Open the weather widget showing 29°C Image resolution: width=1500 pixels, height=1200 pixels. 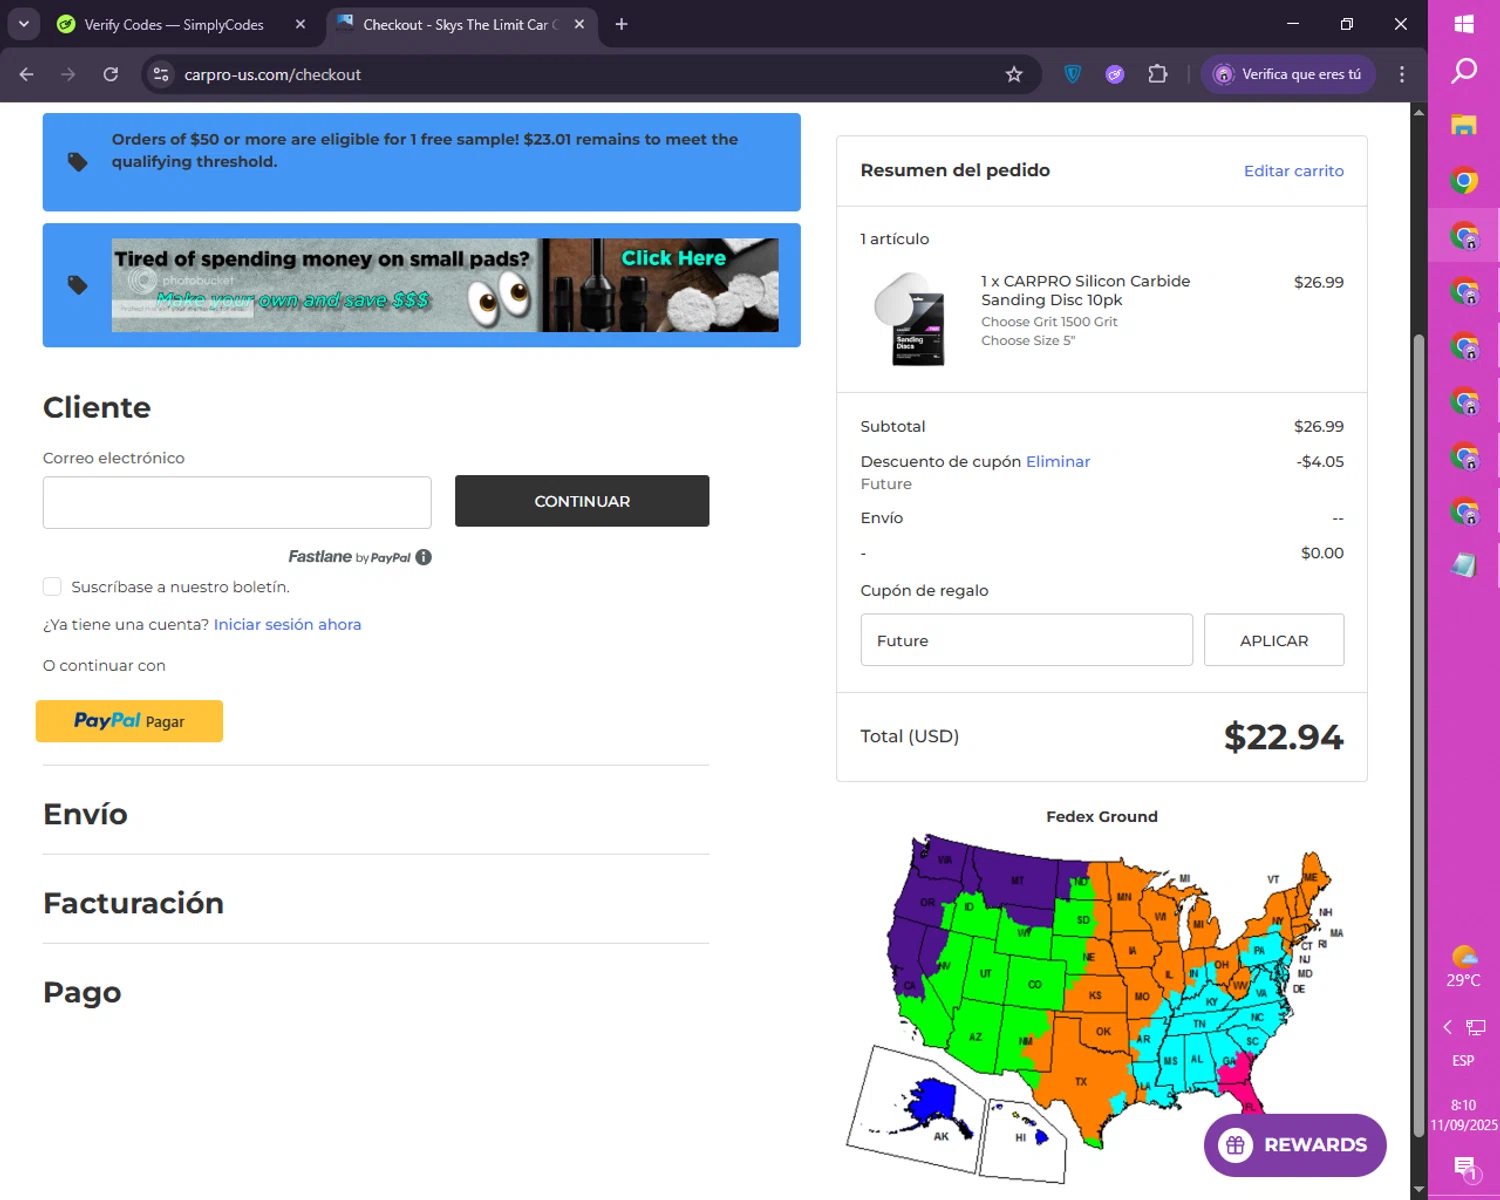[x=1464, y=967]
